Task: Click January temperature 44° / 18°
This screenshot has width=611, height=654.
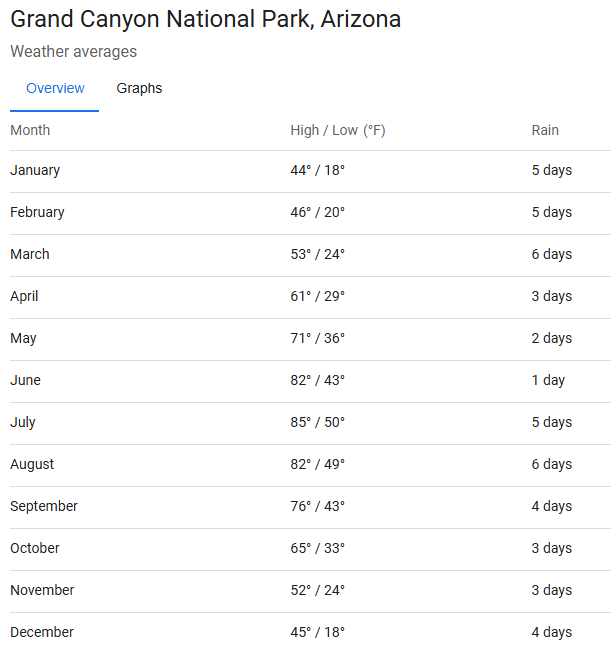Action: tap(317, 170)
